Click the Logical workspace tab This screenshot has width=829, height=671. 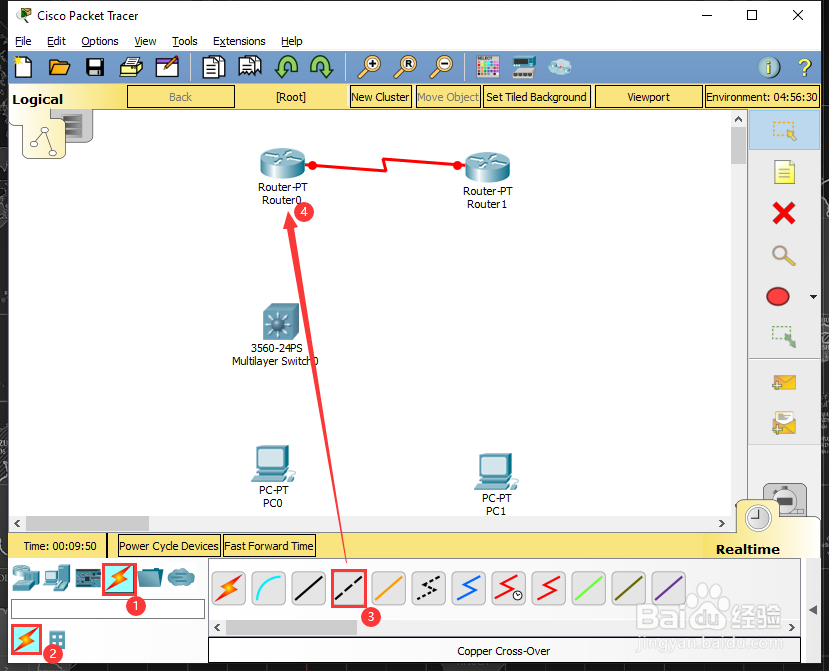click(x=38, y=99)
